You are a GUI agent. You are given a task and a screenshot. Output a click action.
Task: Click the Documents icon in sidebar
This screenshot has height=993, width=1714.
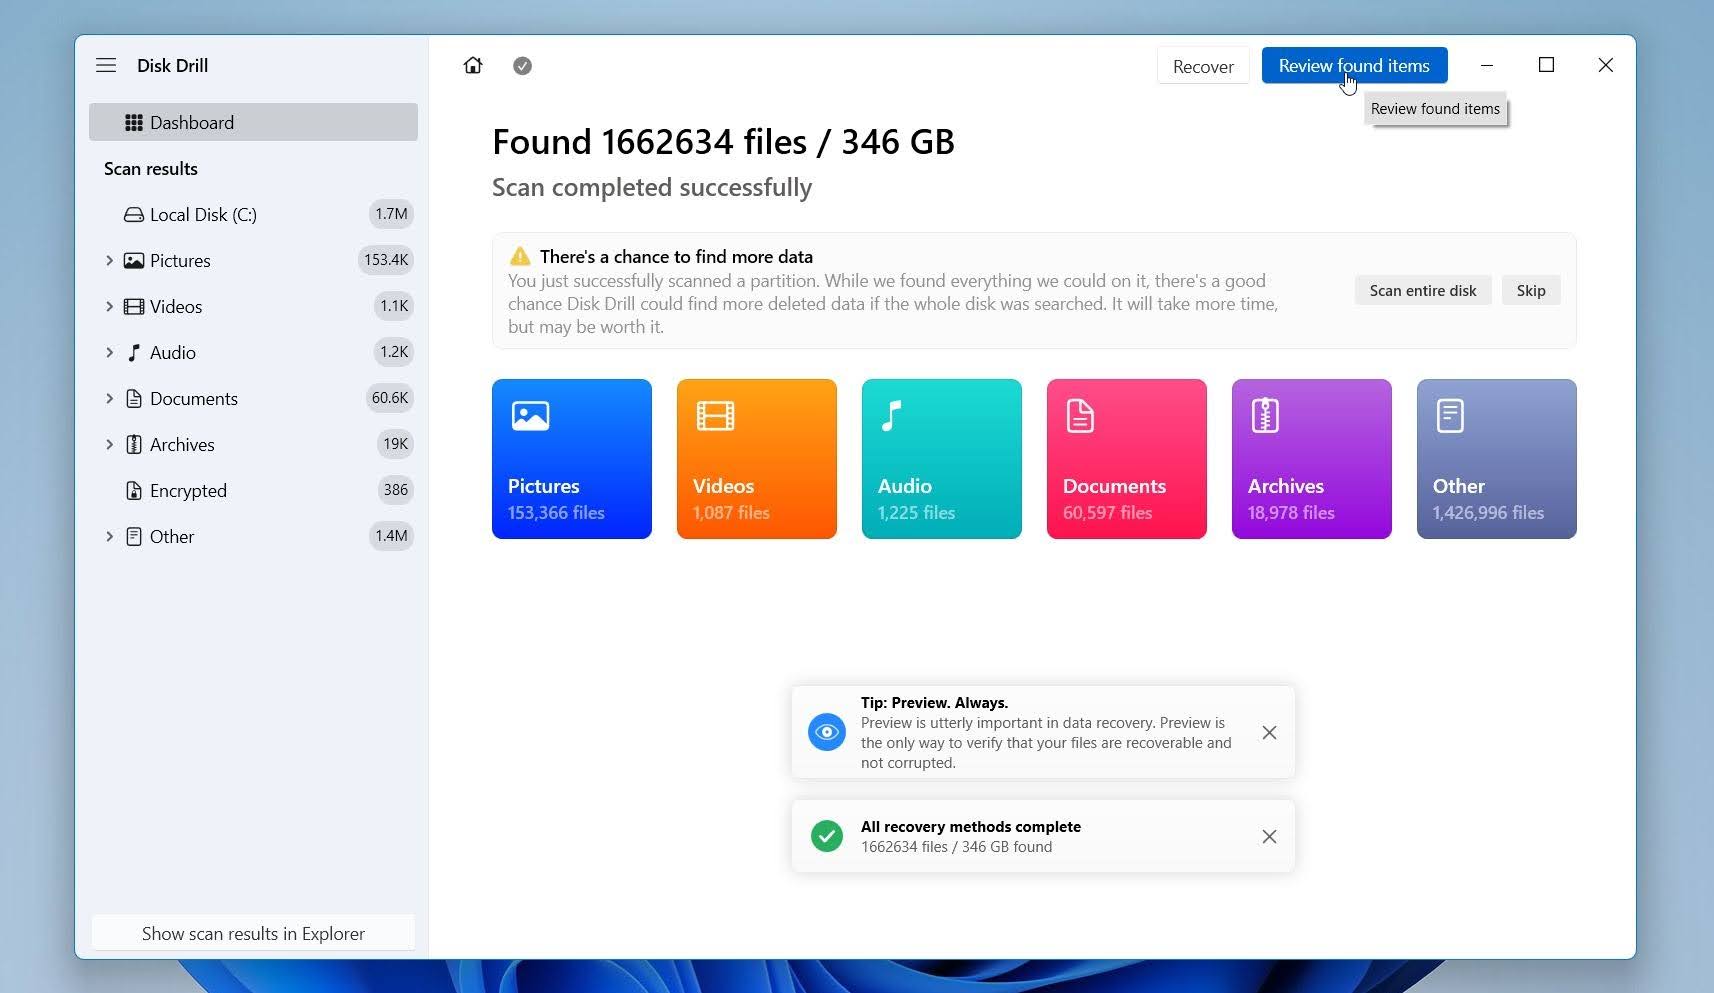(133, 399)
